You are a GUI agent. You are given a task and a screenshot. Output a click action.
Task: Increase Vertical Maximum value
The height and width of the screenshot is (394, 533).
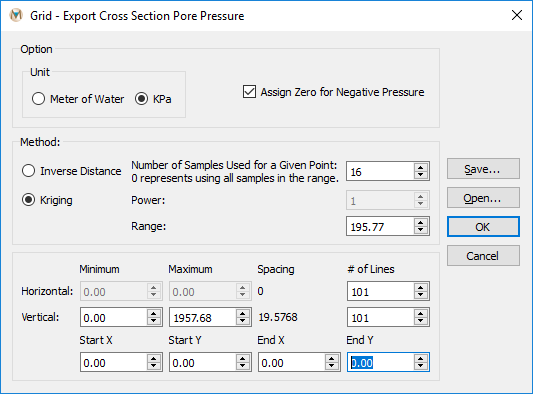point(242,314)
